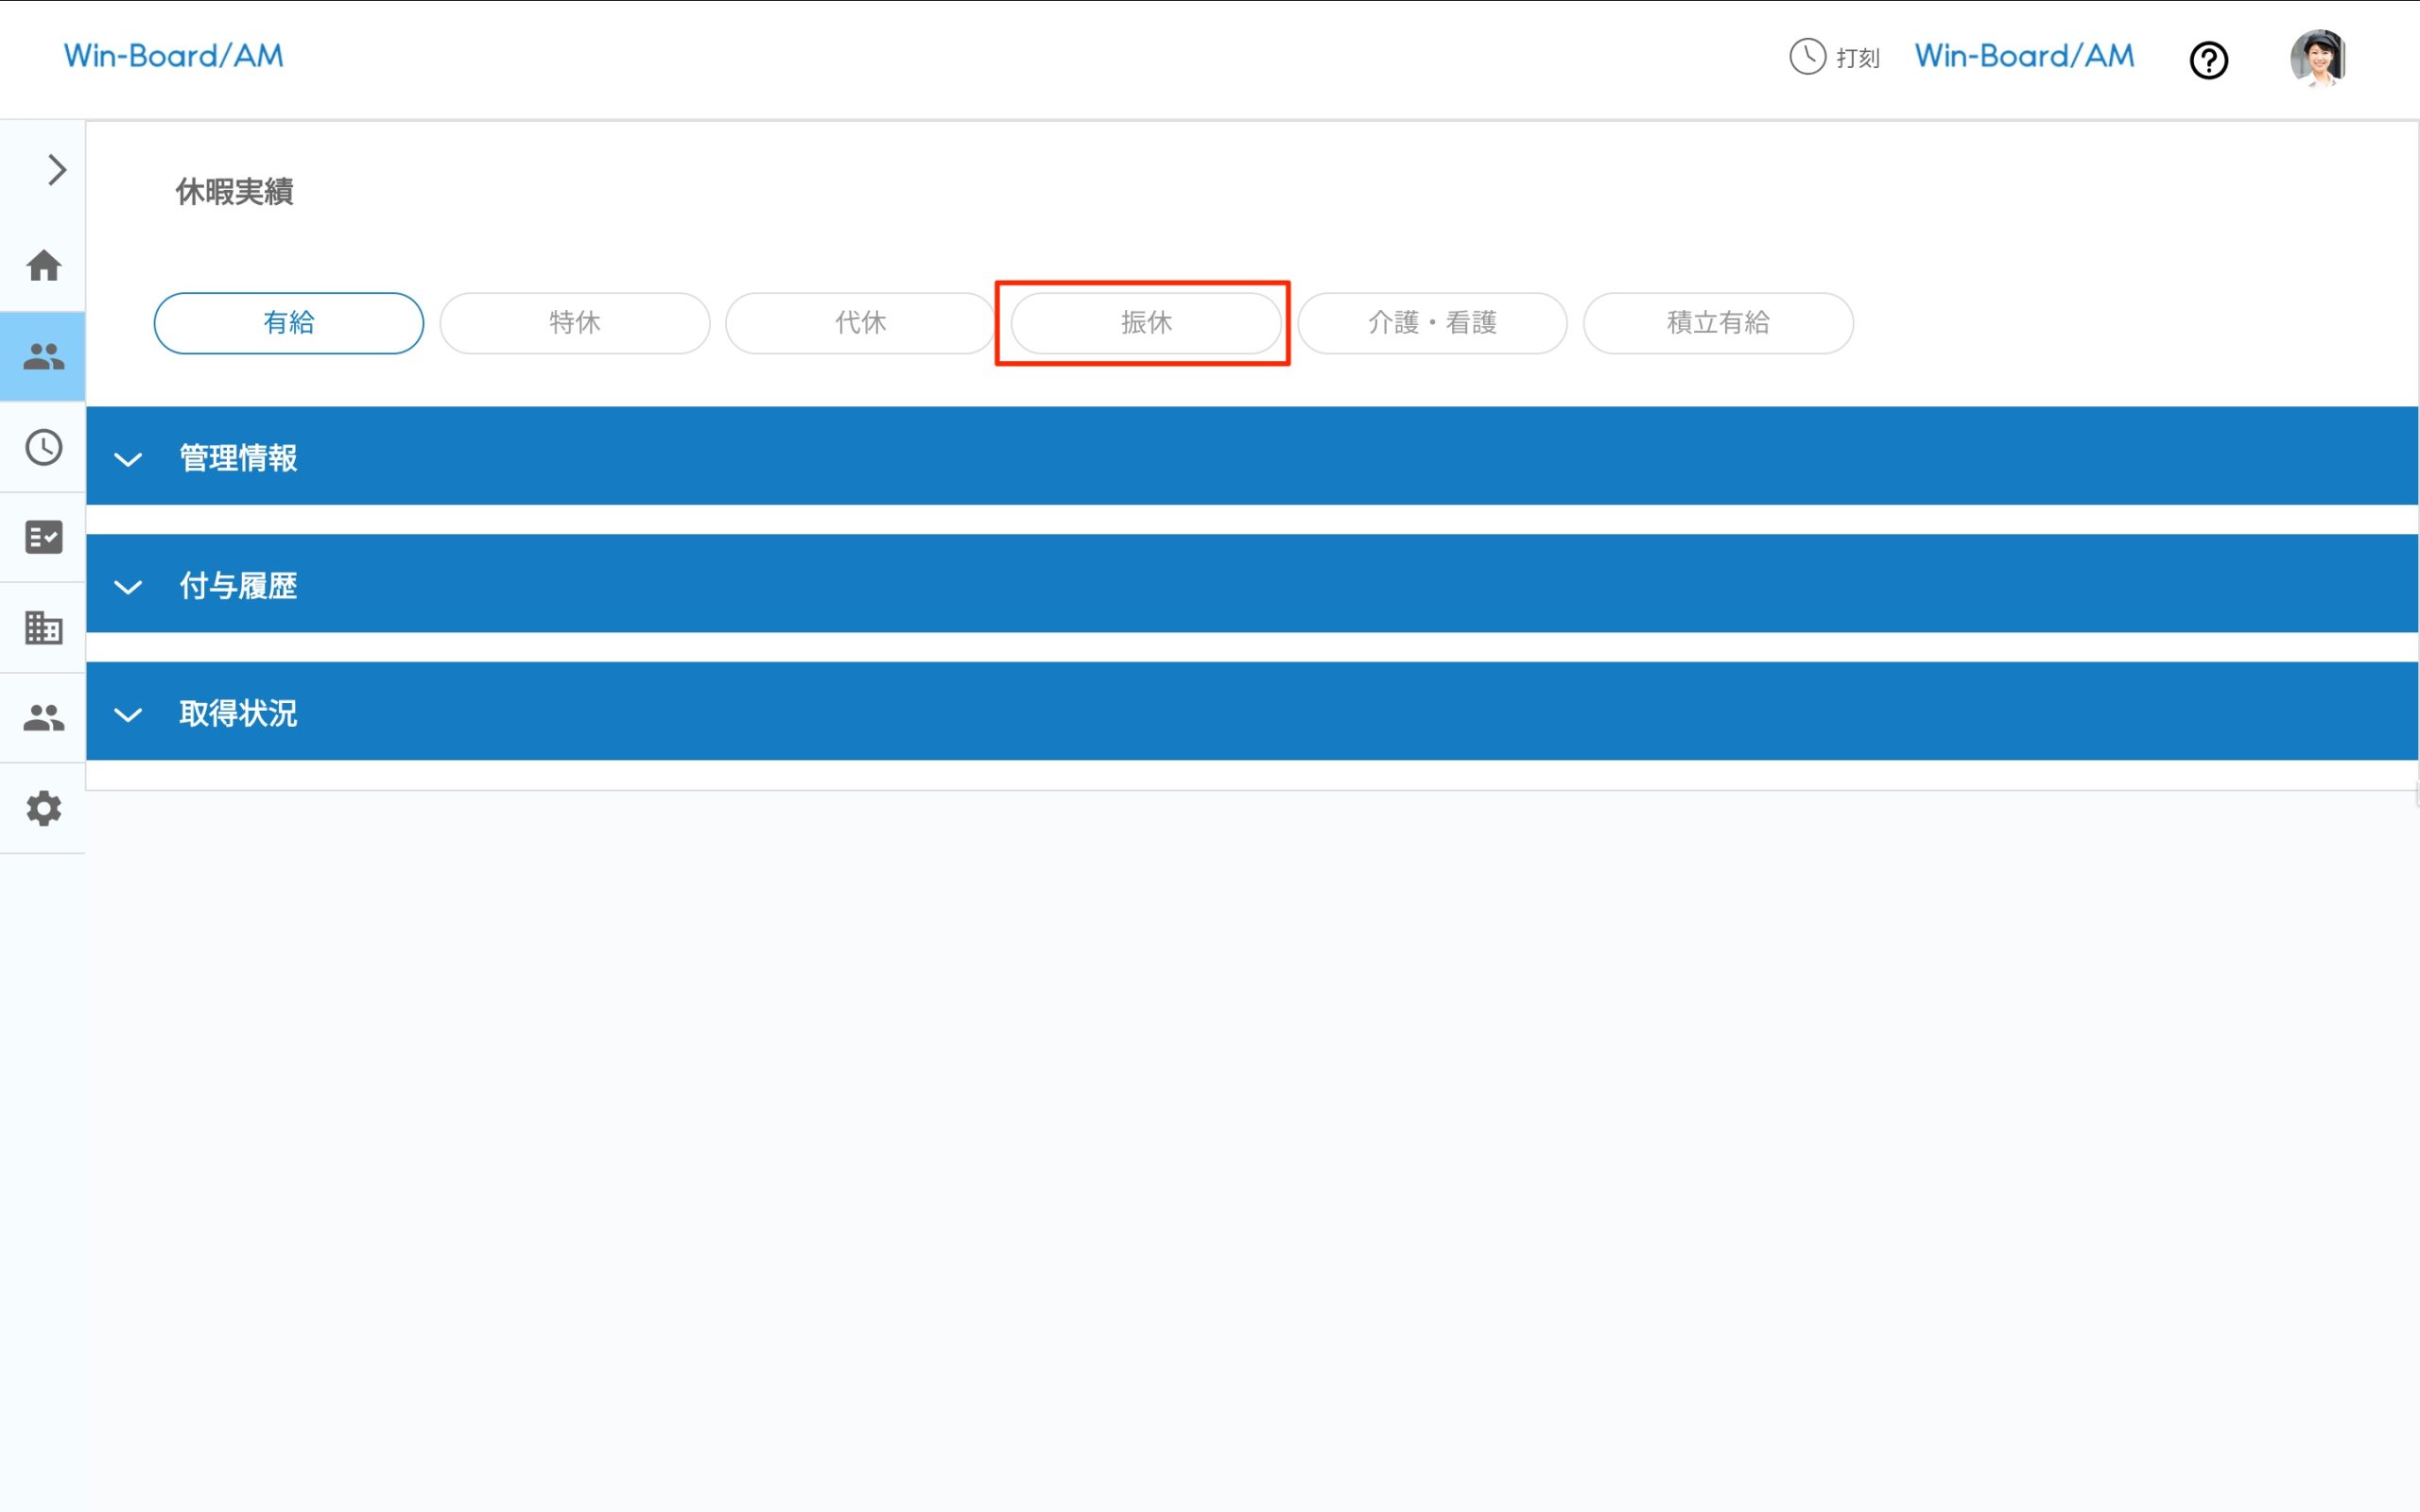Viewport: 2420px width, 1512px height.
Task: Open the building icon in sidebar
Action: [x=43, y=628]
